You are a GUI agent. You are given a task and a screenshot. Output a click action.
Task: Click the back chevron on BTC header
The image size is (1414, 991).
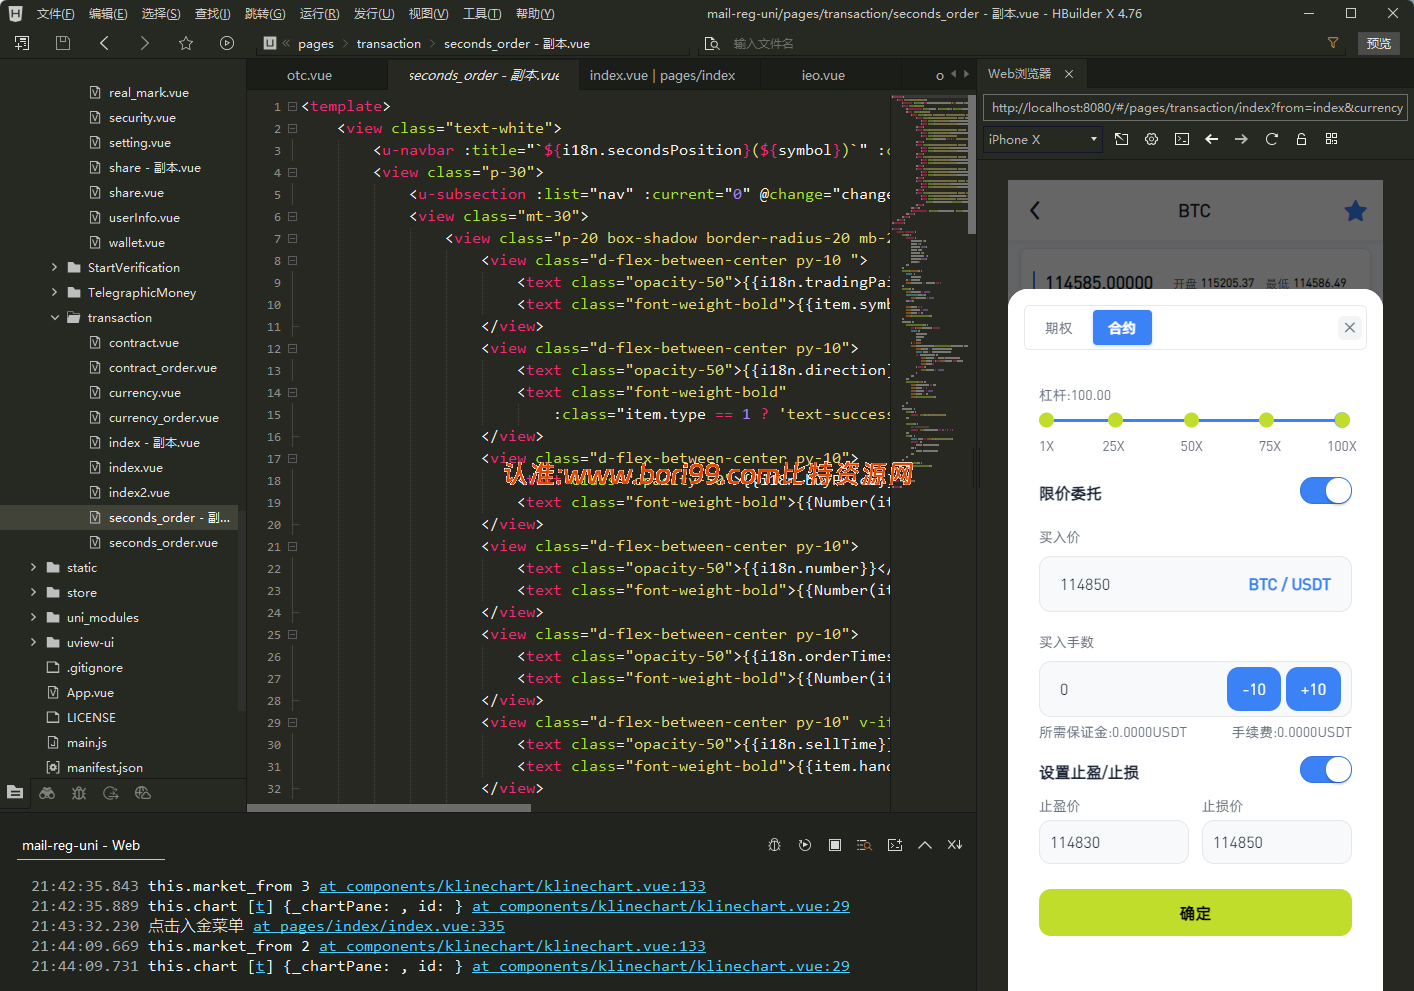[1035, 210]
